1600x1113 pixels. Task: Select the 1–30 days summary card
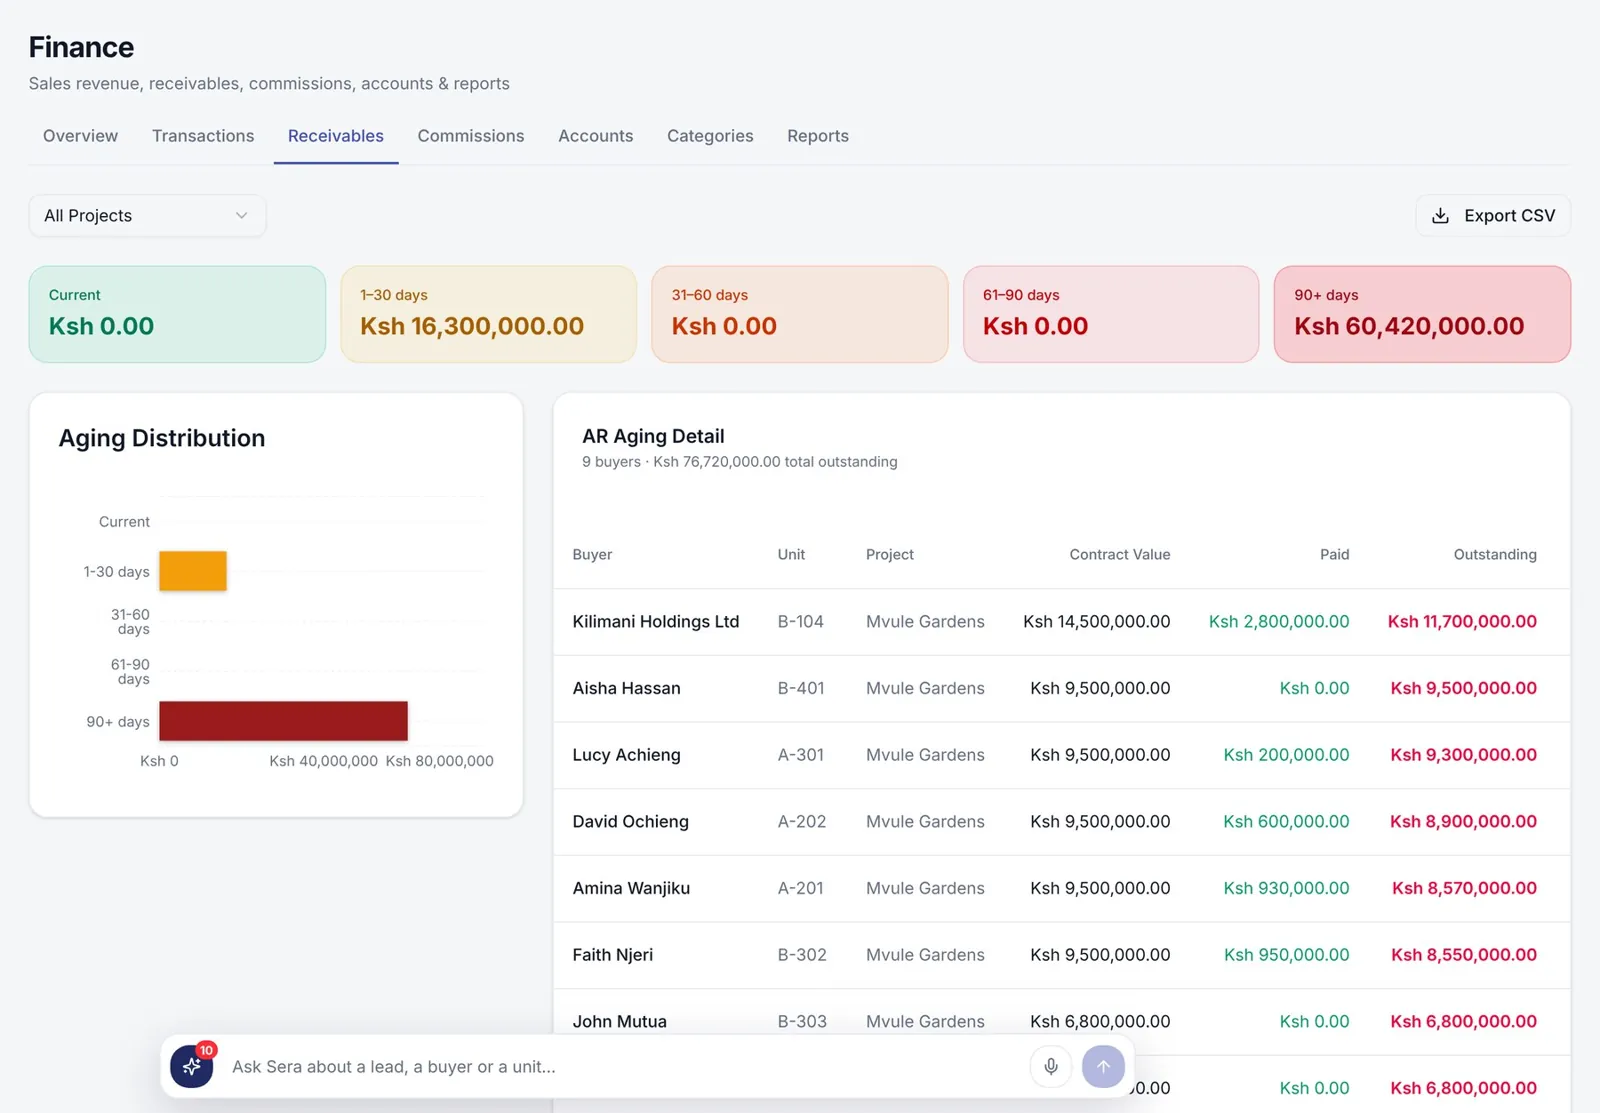489,314
